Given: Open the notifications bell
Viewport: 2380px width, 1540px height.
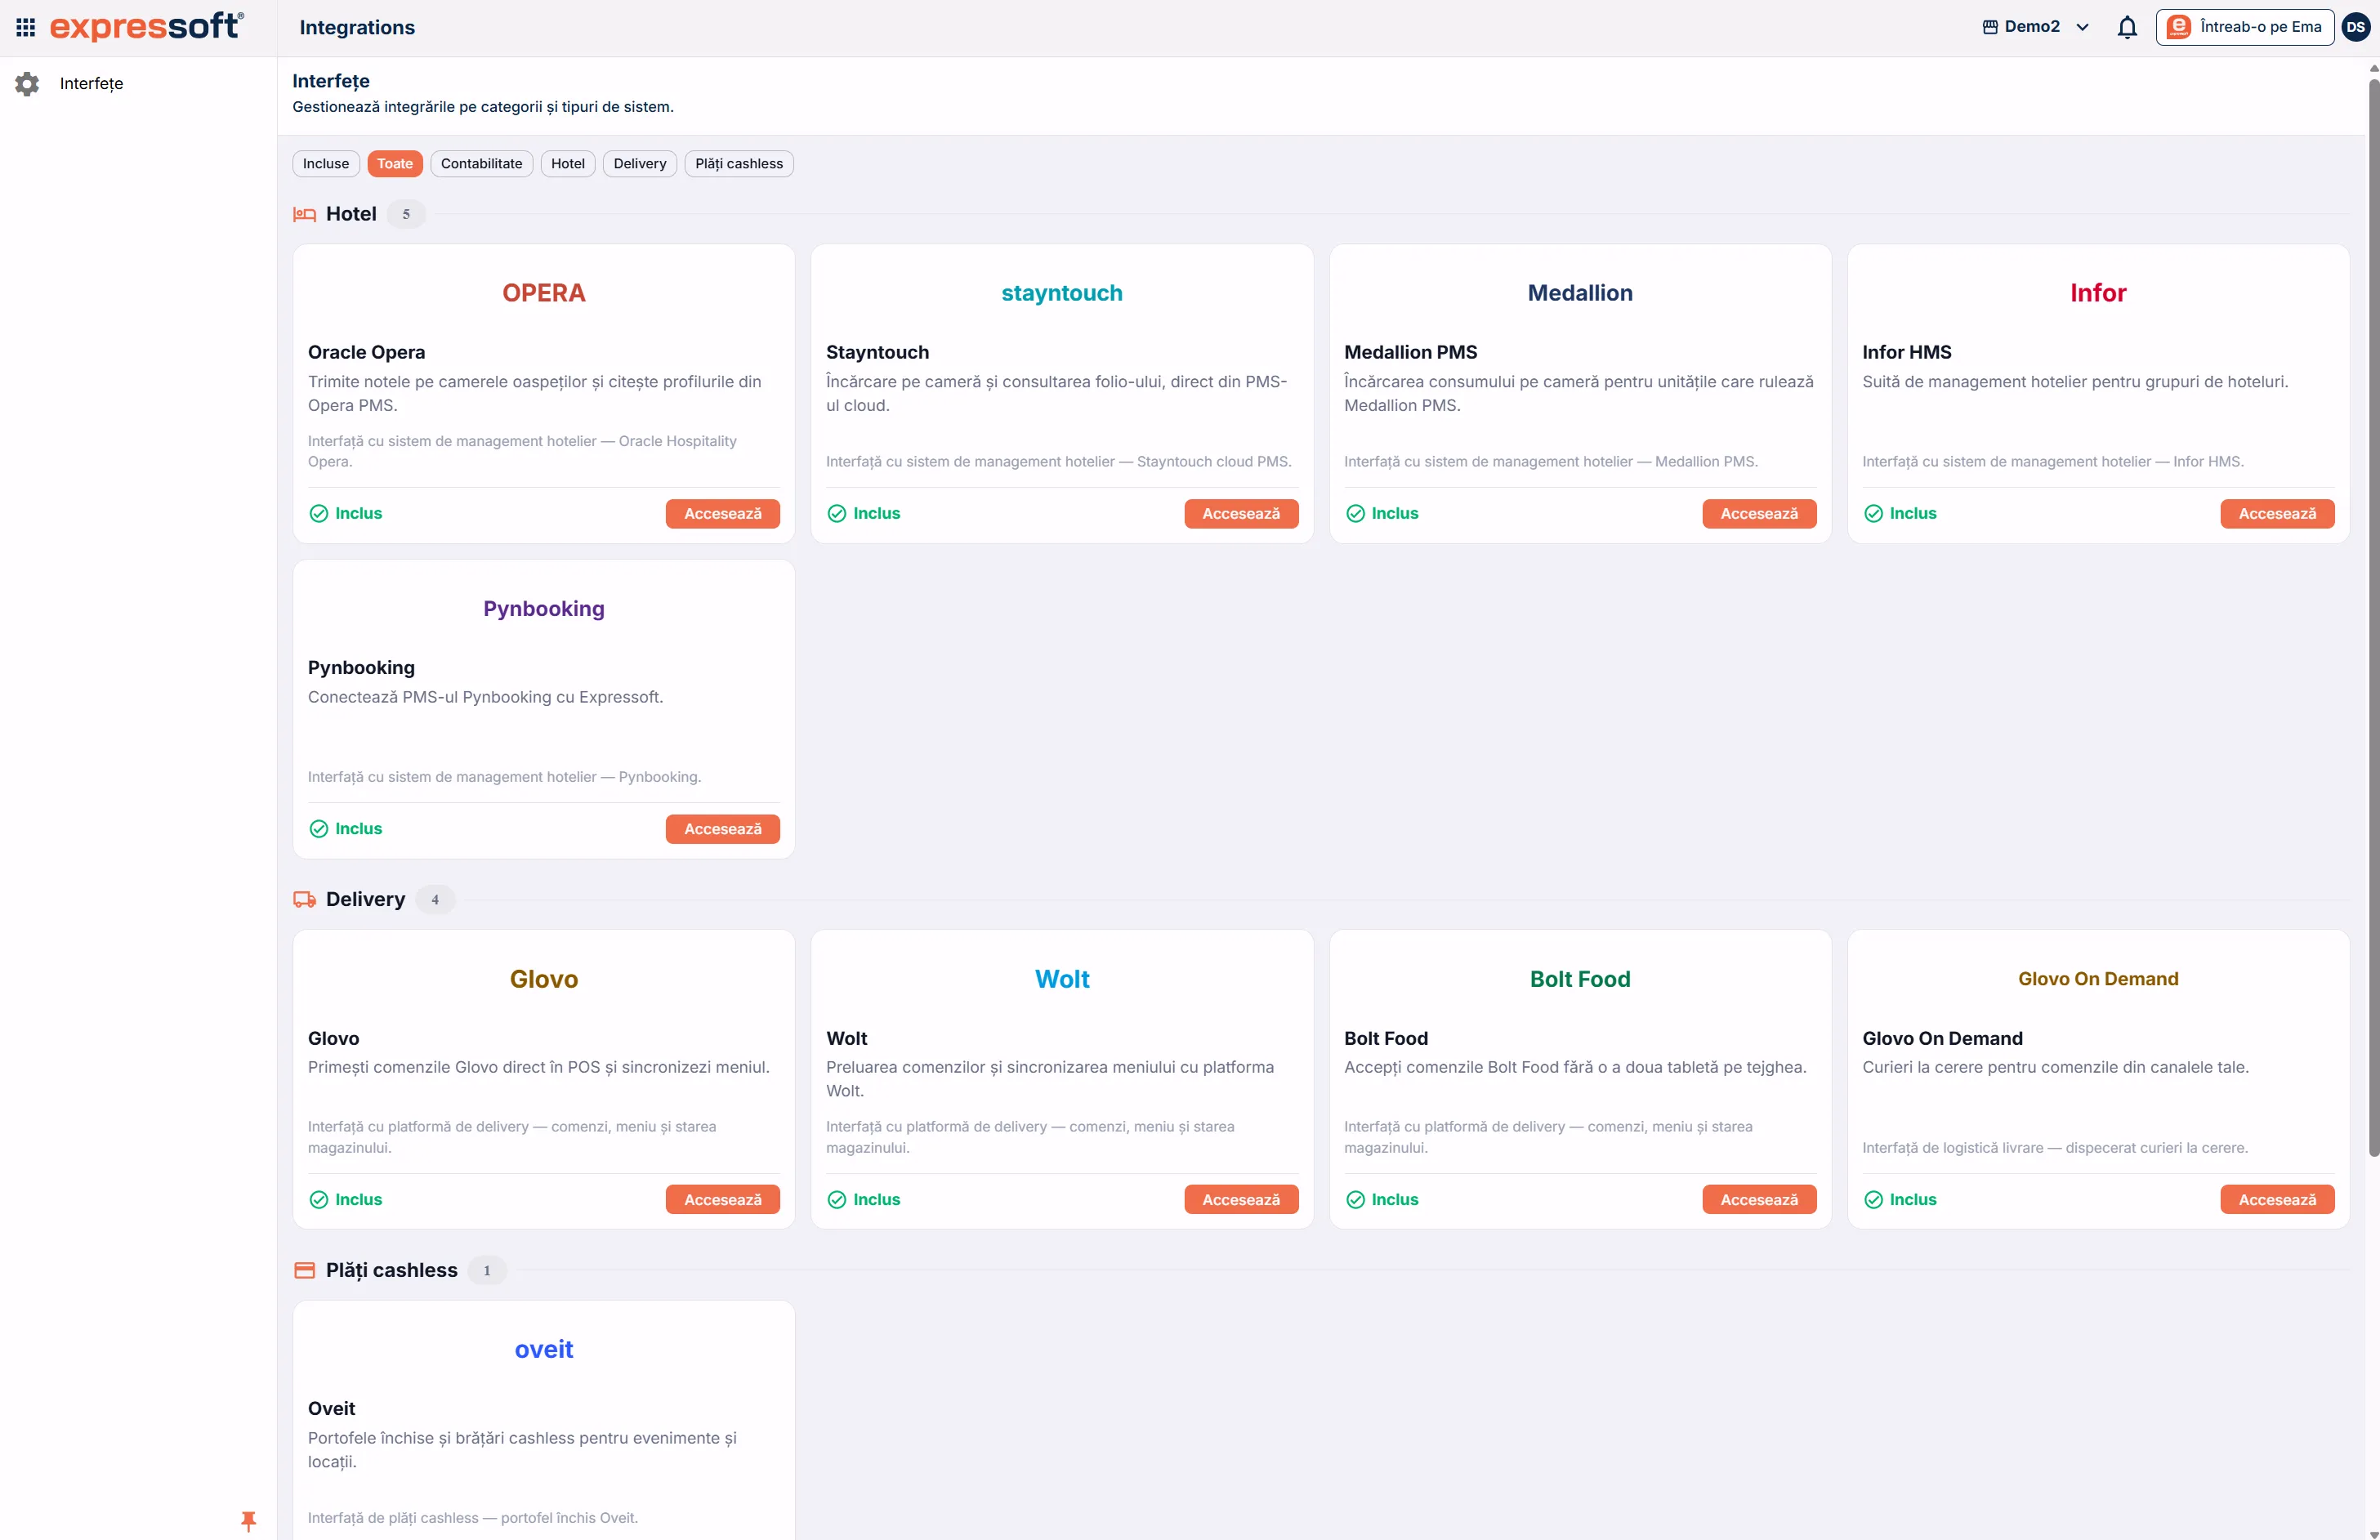Looking at the screenshot, I should [2127, 27].
